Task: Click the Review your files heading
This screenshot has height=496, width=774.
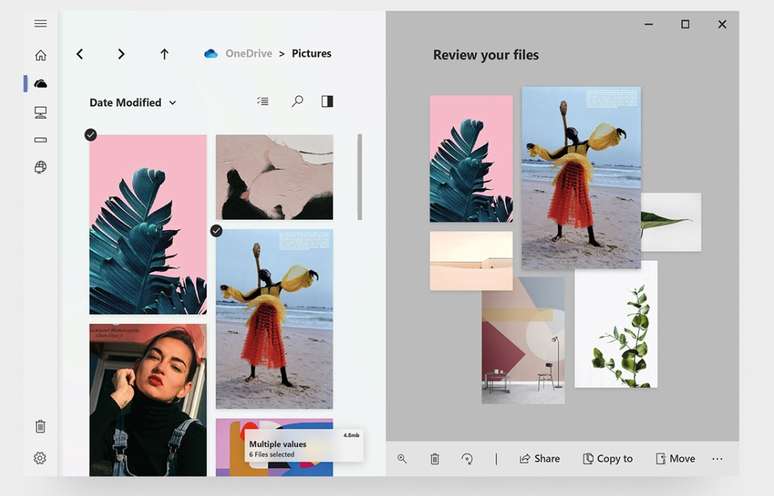Action: tap(486, 55)
